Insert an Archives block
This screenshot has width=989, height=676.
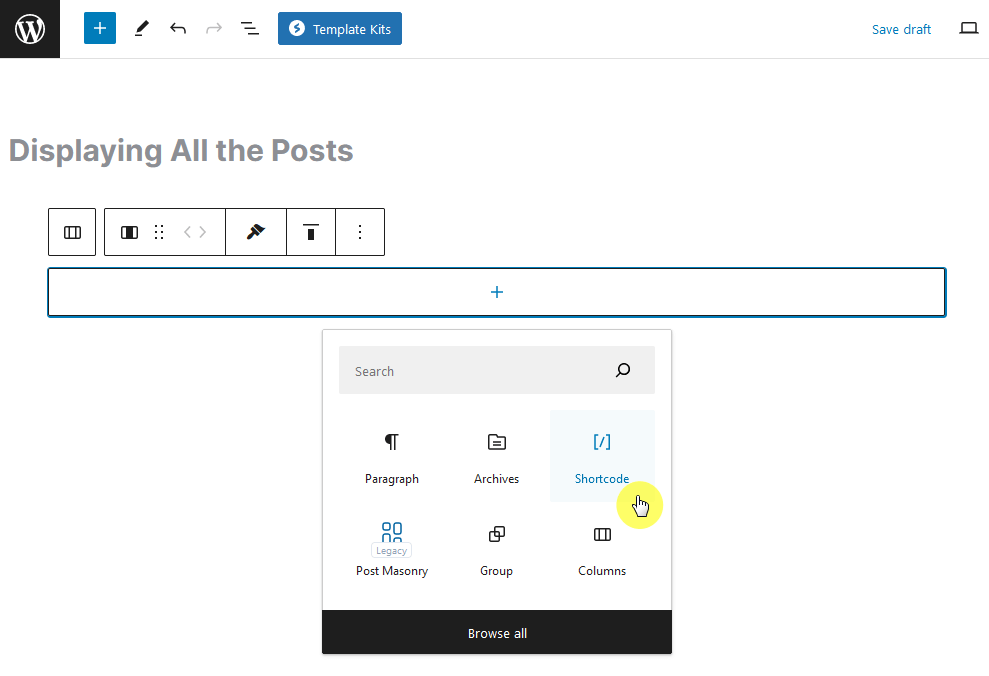[x=496, y=457]
